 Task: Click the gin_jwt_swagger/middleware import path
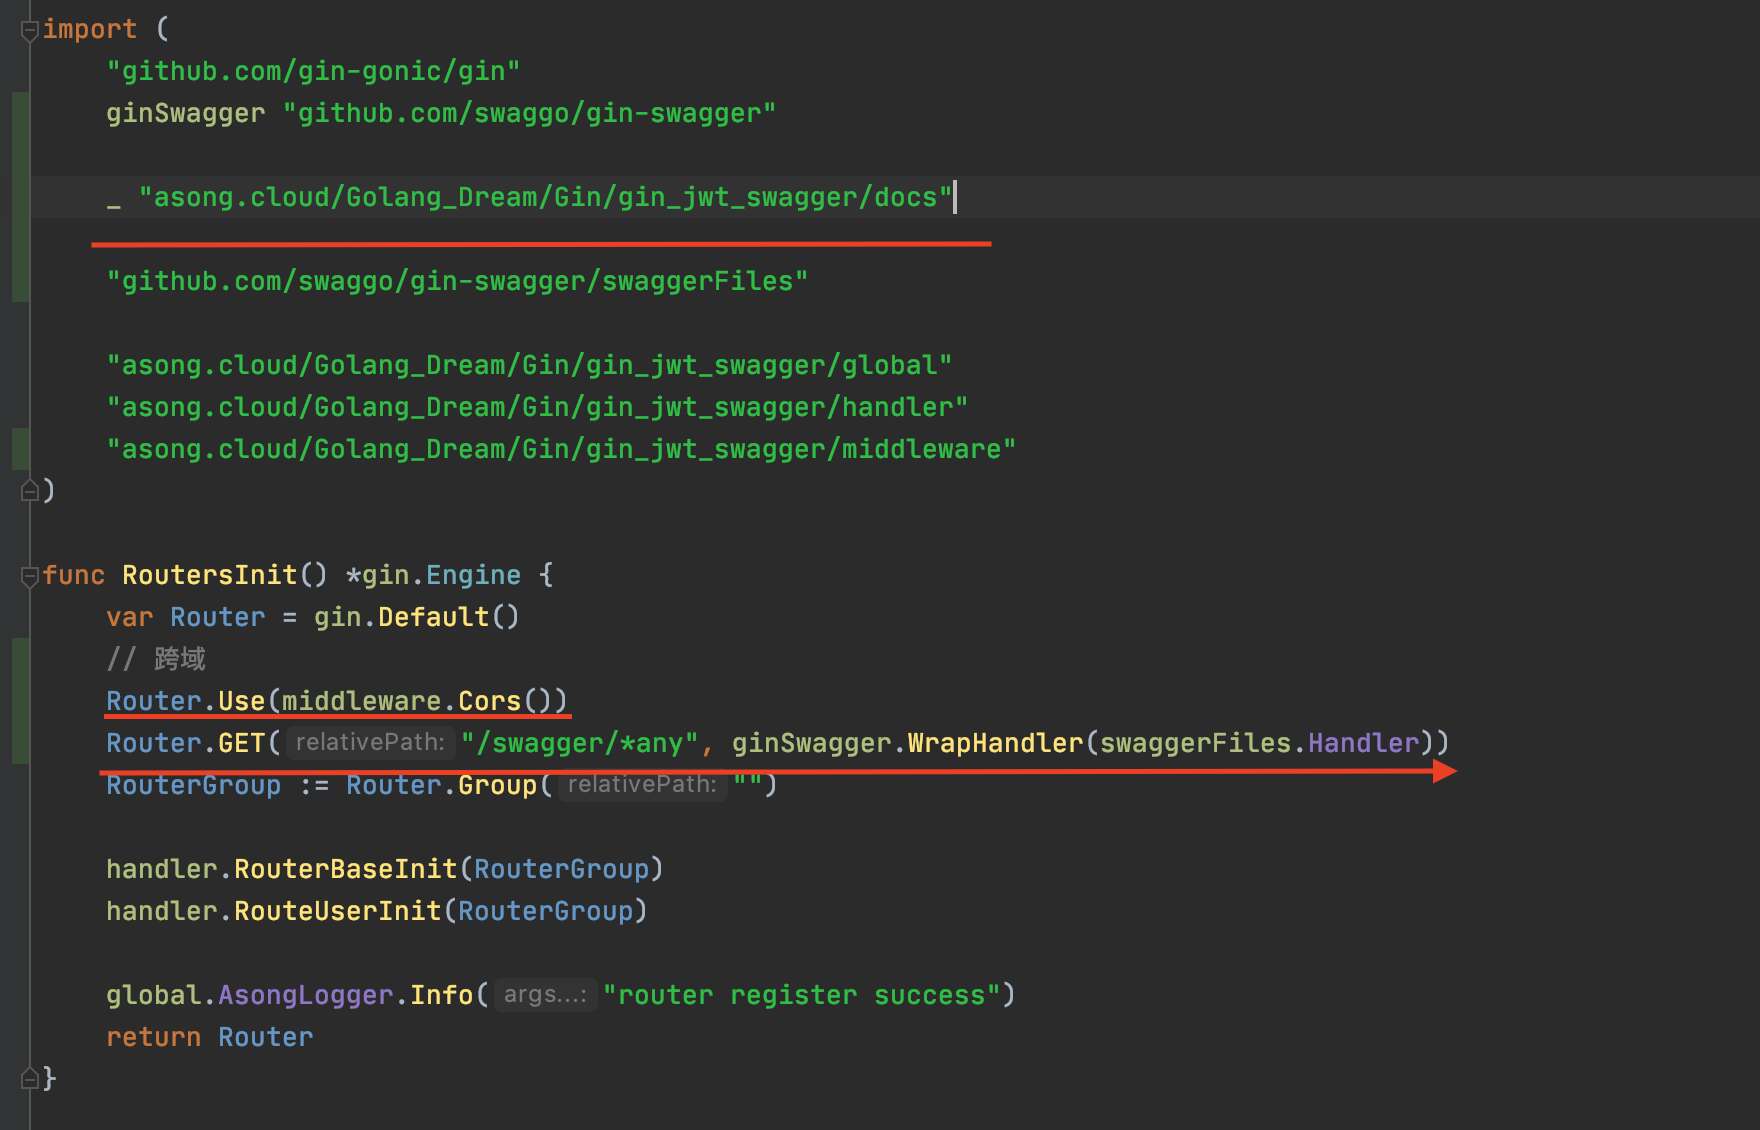(561, 449)
